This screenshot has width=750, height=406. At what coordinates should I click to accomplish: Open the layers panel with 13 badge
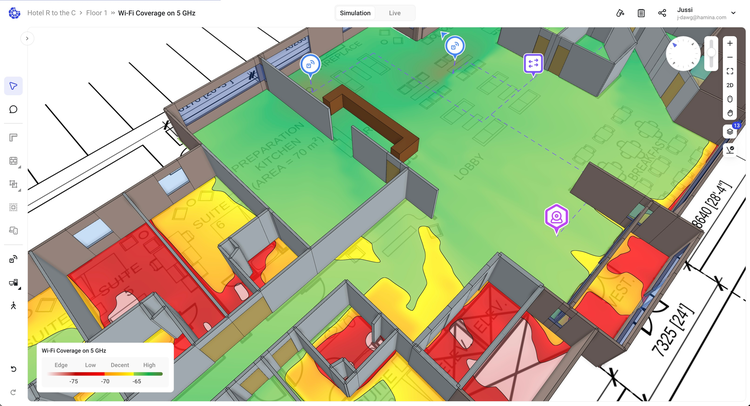coord(730,131)
